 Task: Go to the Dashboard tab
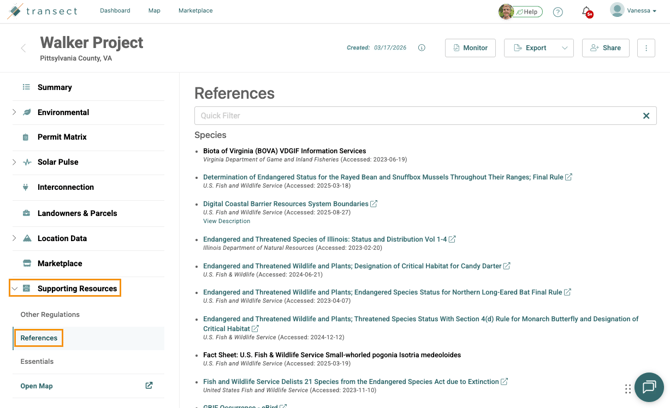115,11
